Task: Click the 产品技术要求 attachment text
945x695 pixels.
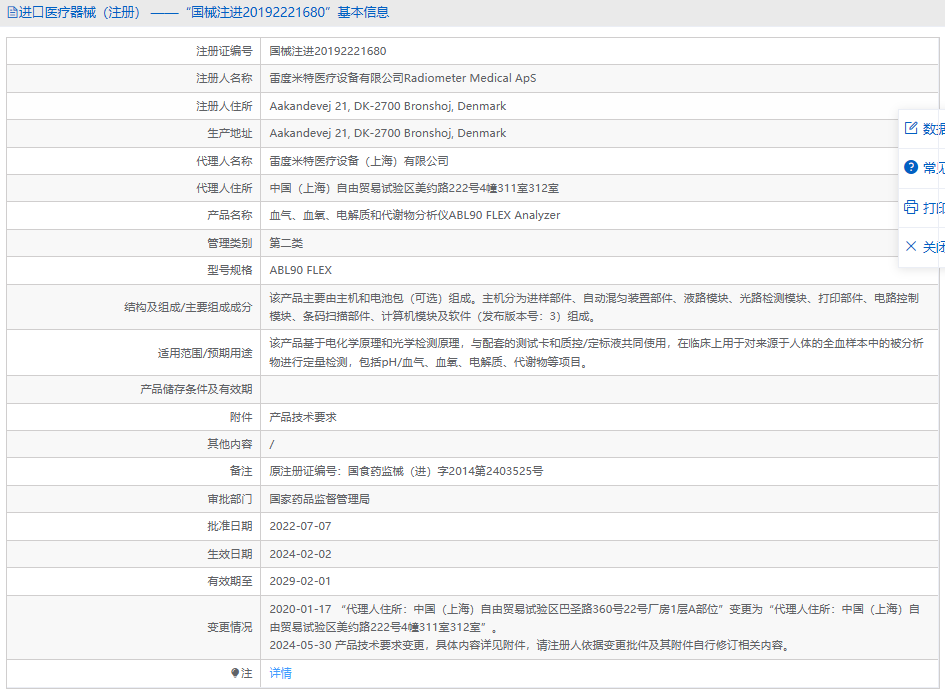Action: coord(303,417)
